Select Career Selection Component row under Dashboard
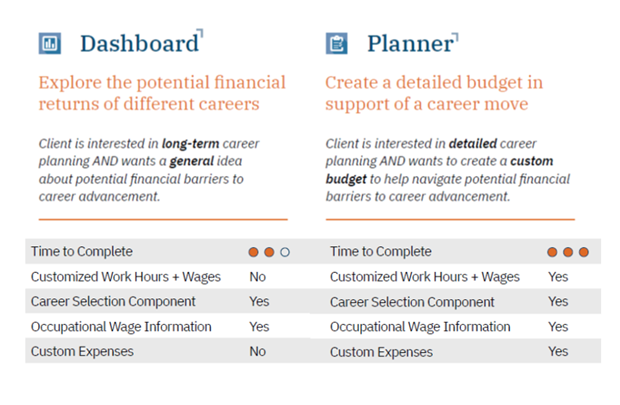Image resolution: width=620 pixels, height=405 pixels. tap(113, 301)
